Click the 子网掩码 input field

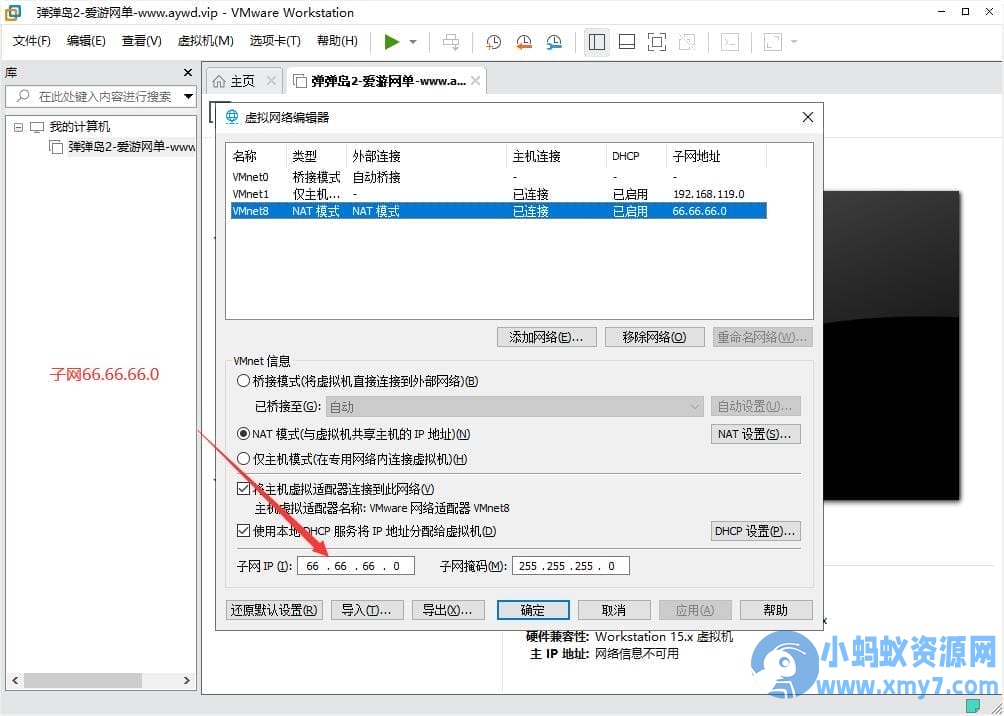tap(571, 566)
